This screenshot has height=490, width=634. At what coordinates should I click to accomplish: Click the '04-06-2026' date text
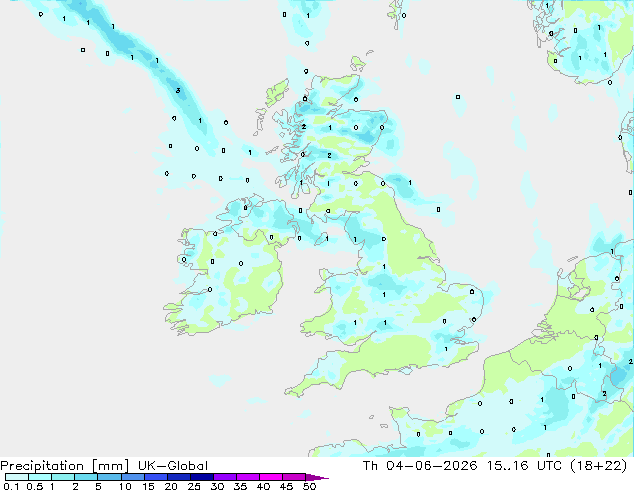point(431,466)
